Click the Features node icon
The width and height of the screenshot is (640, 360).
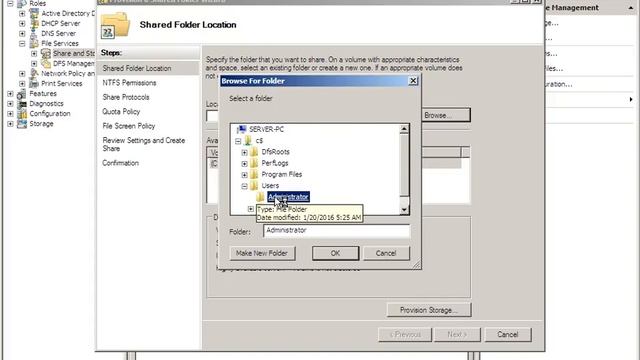(x=22, y=93)
